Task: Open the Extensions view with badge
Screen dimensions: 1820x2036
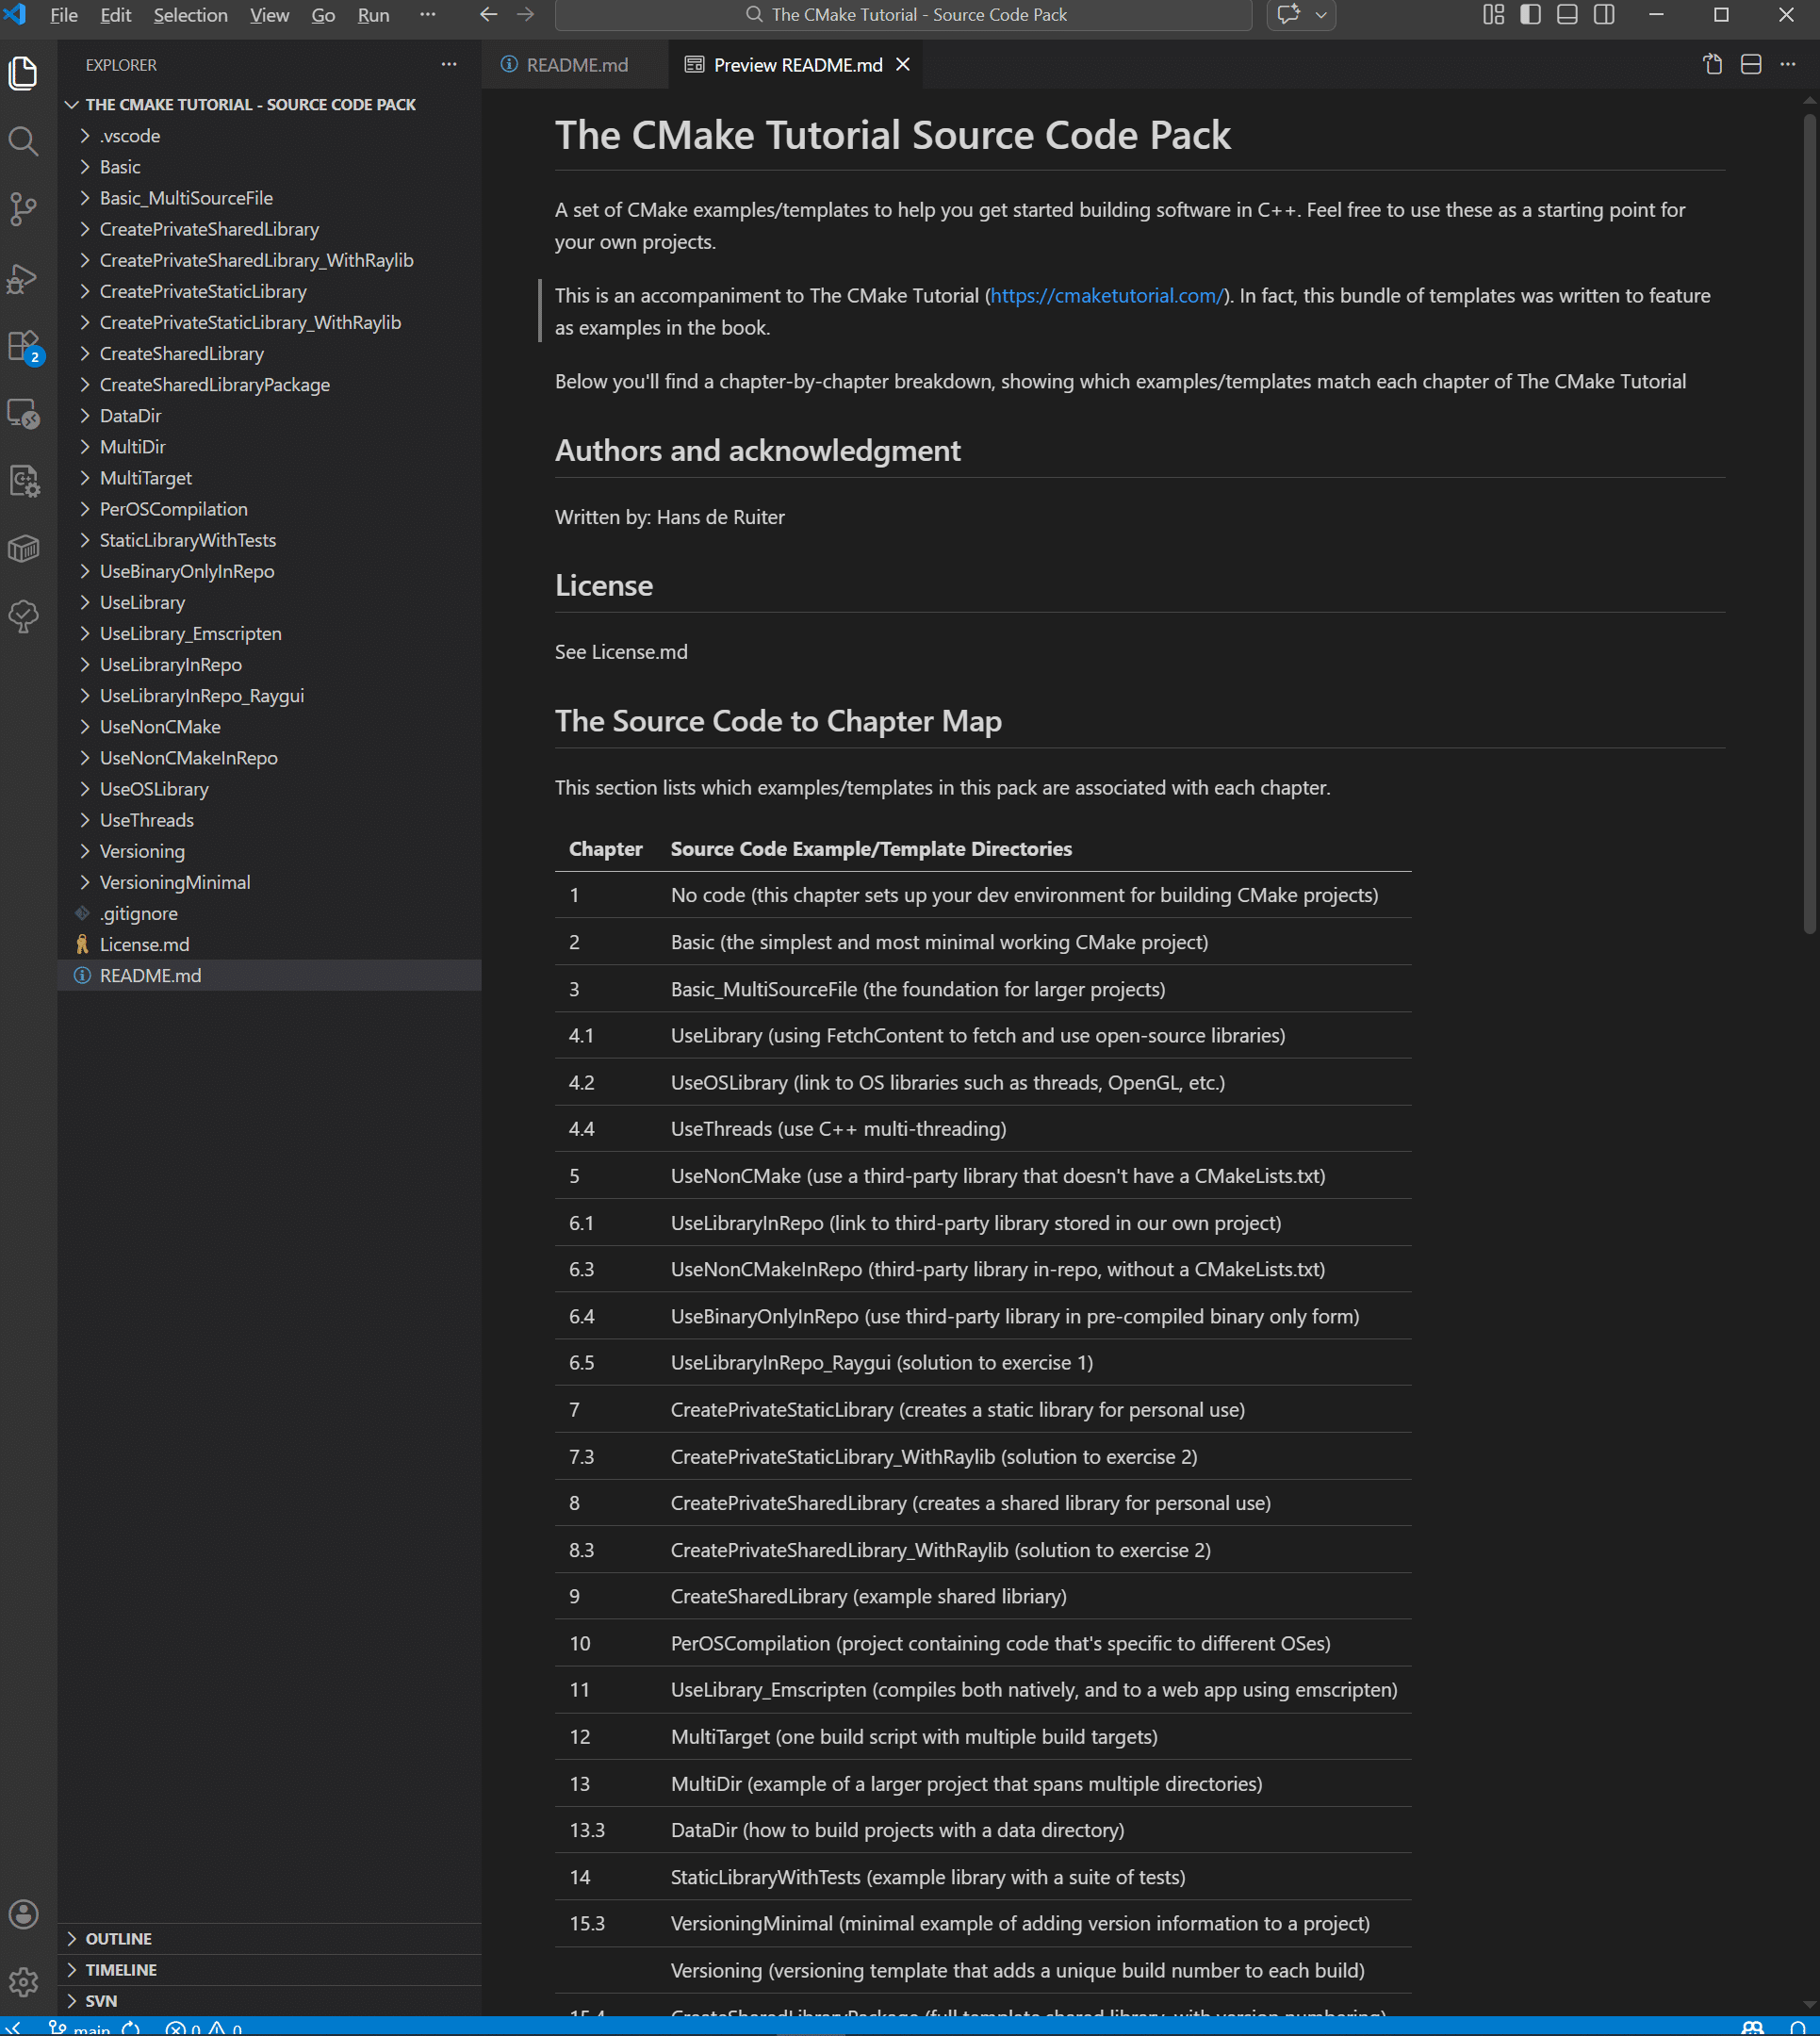Action: pyautogui.click(x=23, y=346)
